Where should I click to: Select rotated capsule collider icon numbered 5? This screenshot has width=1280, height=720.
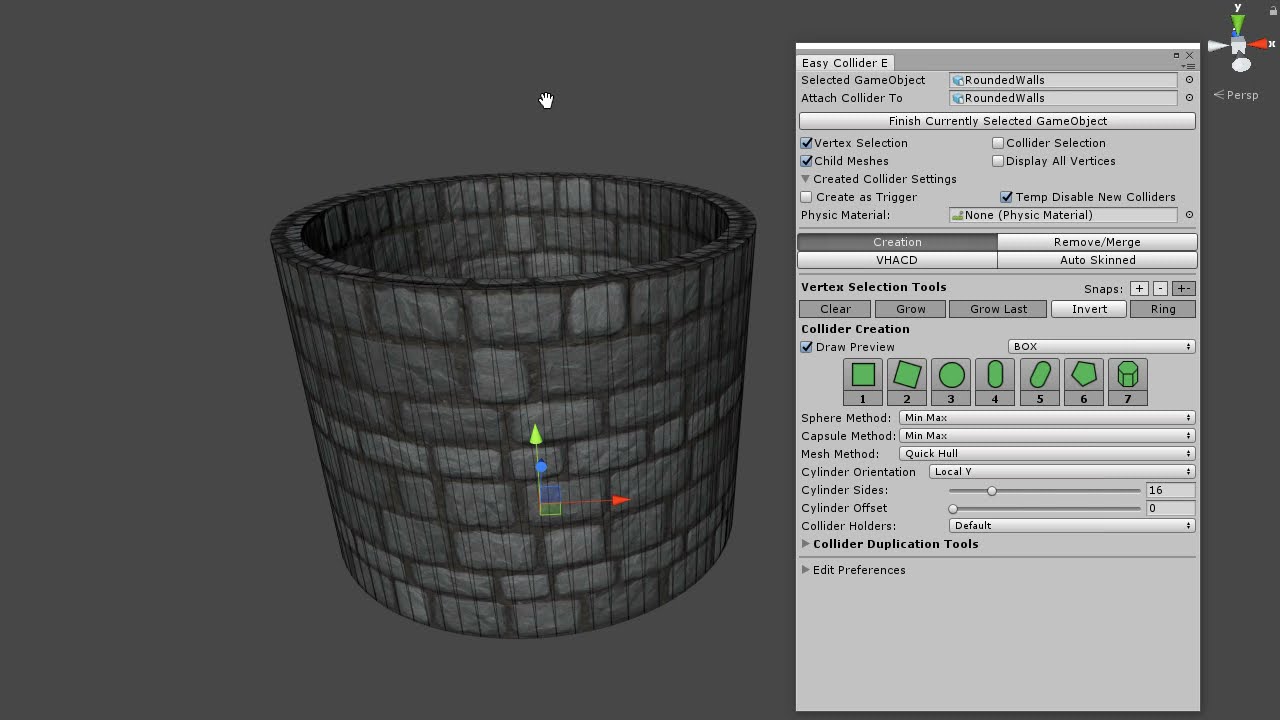[x=1039, y=382]
